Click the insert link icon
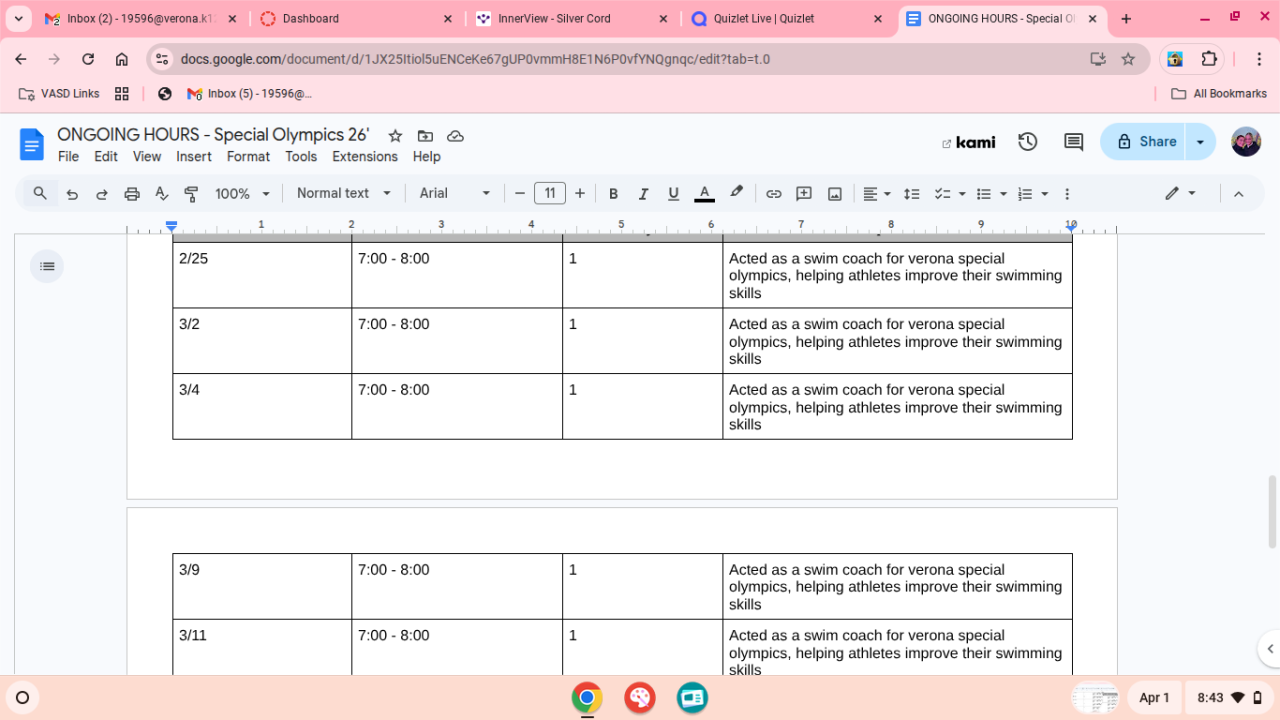Viewport: 1280px width, 720px height. click(773, 194)
